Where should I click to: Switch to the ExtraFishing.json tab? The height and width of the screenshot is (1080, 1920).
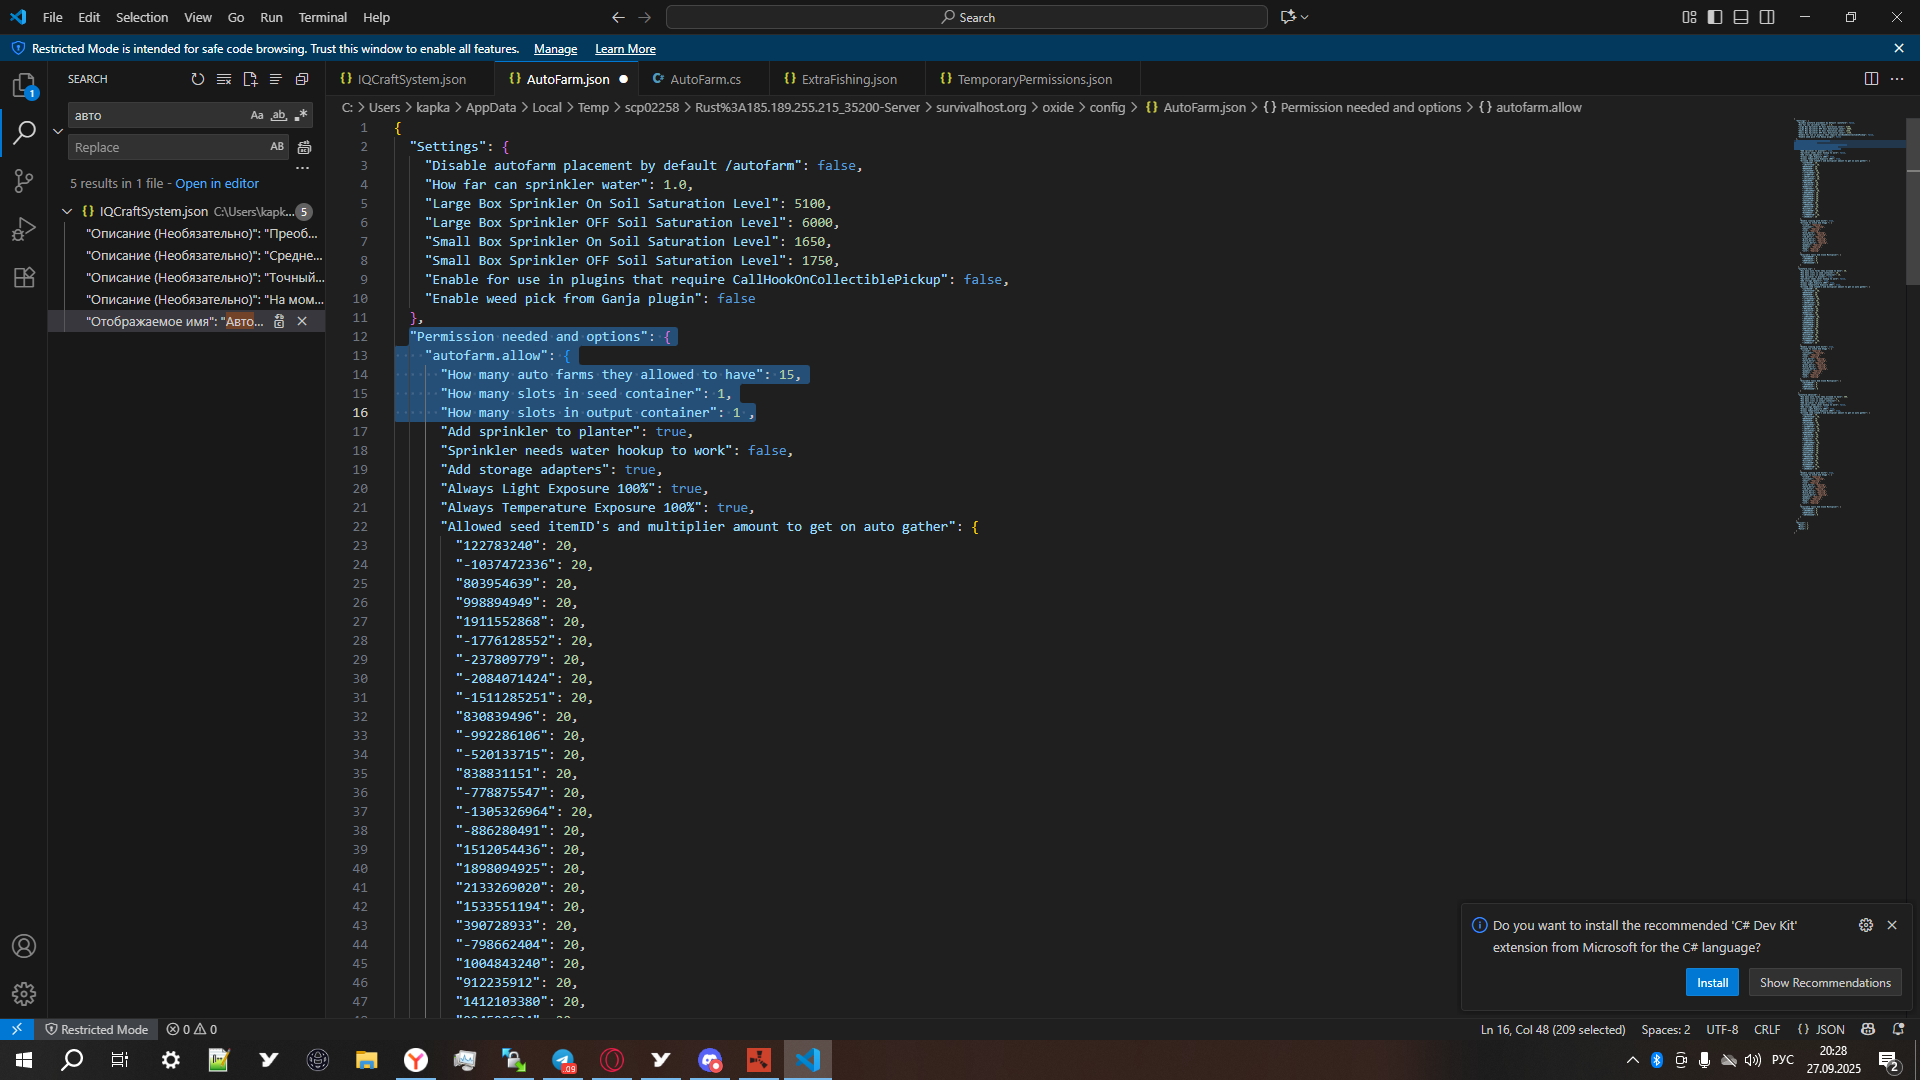[848, 79]
